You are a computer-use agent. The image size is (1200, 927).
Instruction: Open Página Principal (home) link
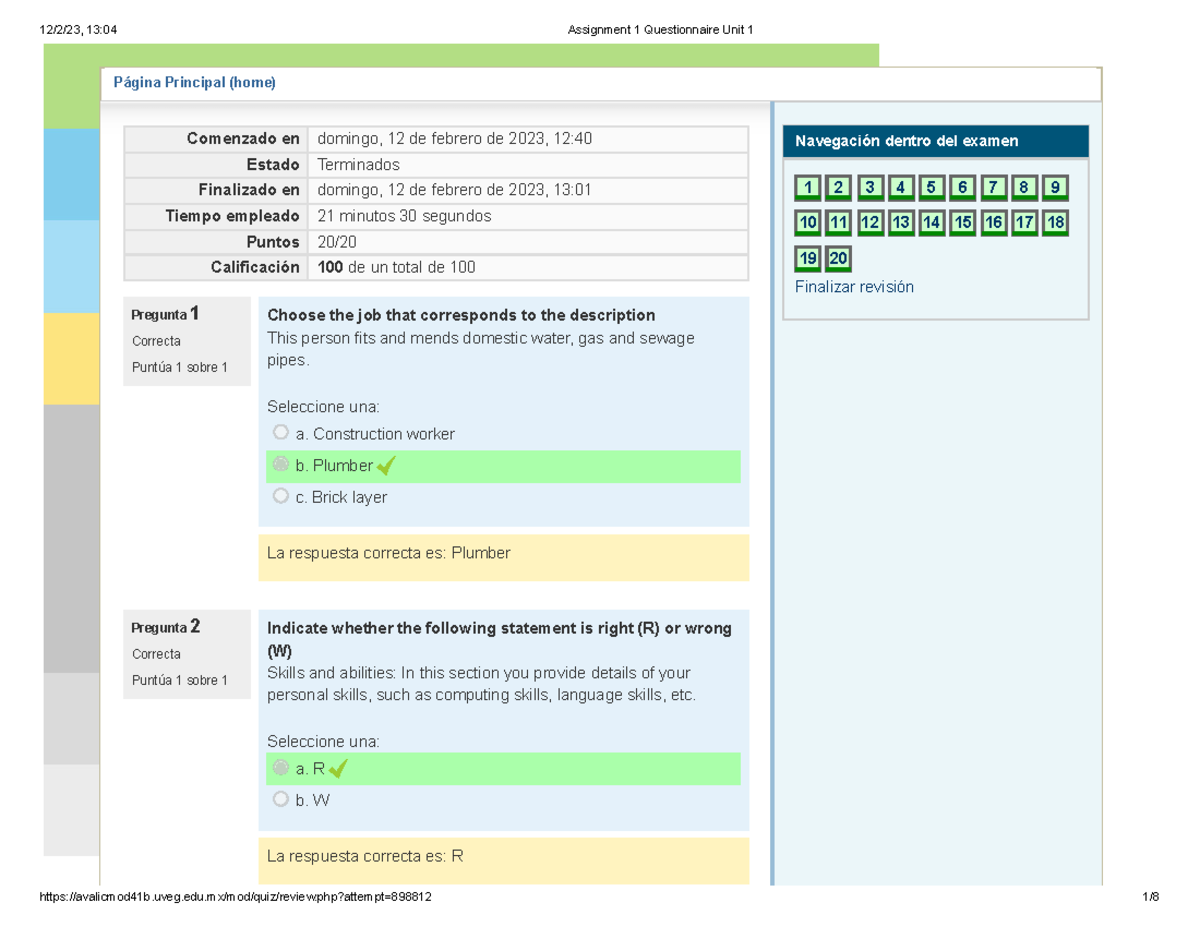(x=193, y=83)
